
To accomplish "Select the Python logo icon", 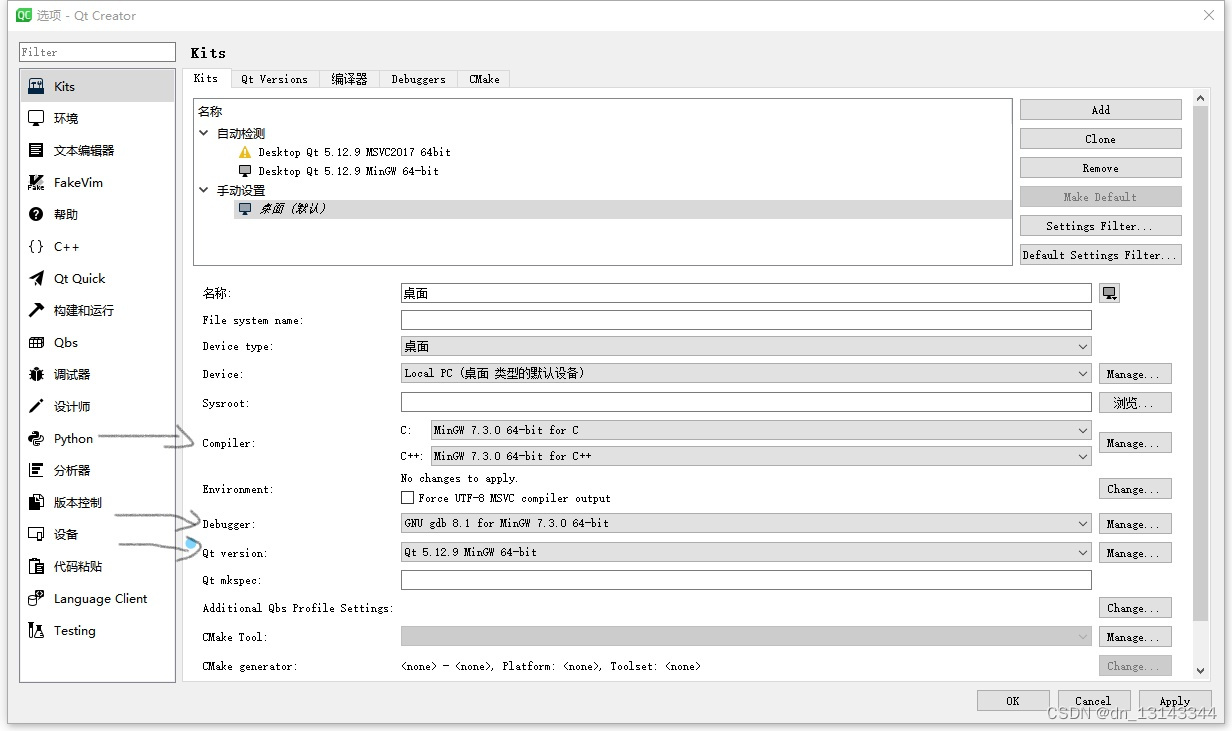I will (x=36, y=438).
